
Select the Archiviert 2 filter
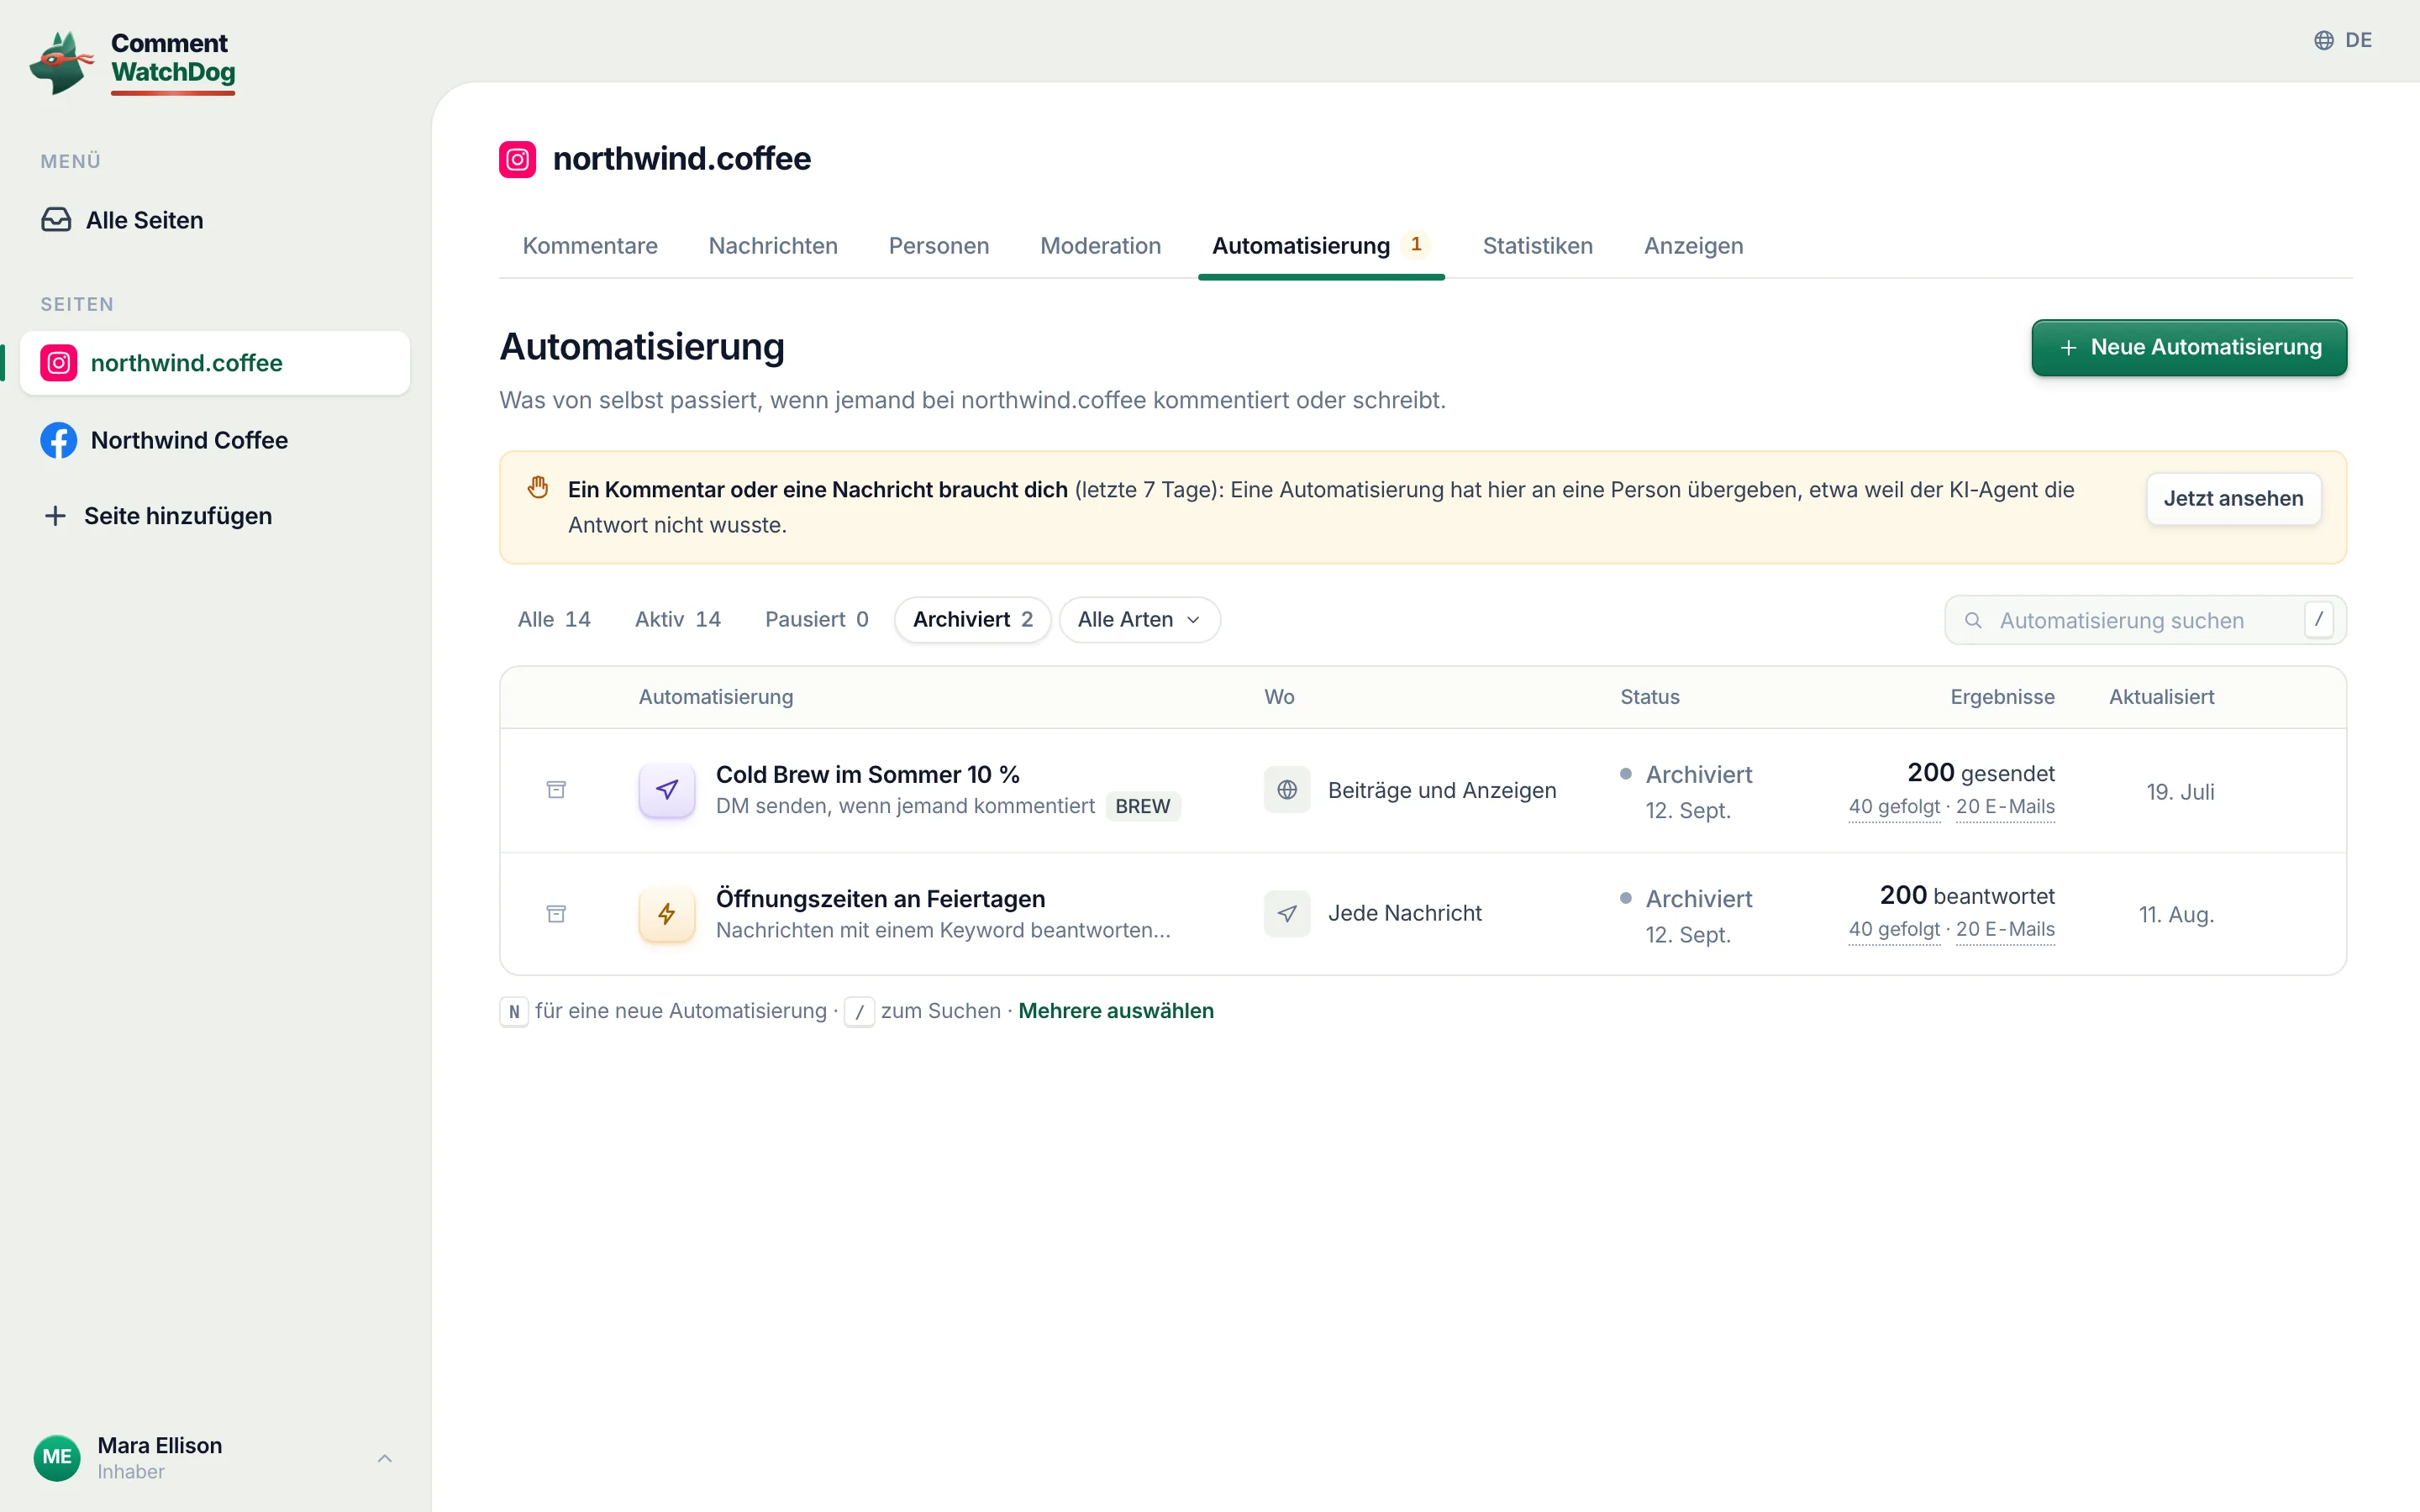click(972, 620)
